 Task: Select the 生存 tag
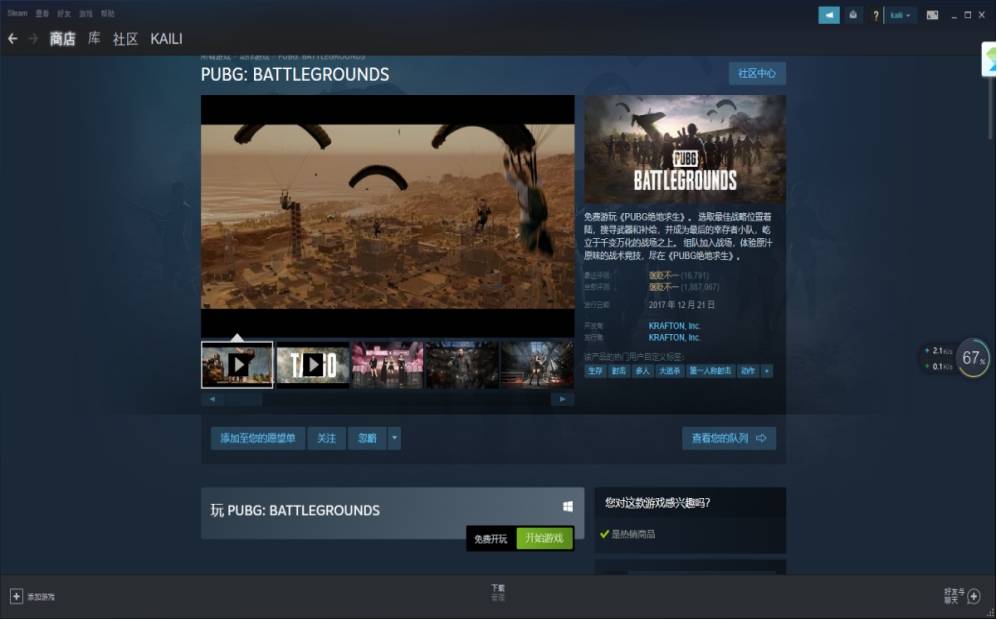point(595,371)
